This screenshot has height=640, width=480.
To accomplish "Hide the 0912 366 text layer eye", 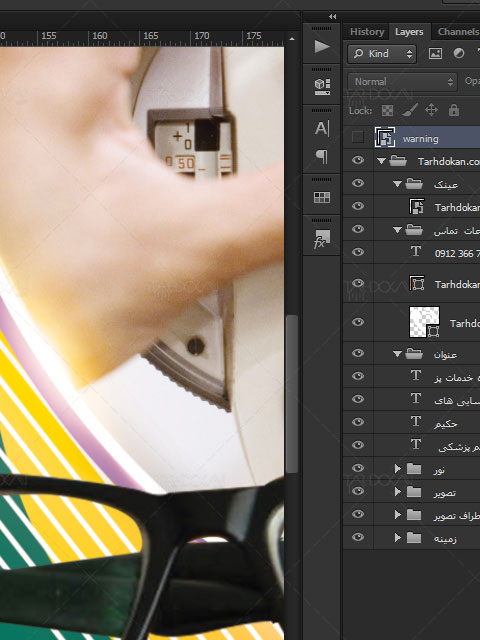I will (x=358, y=252).
